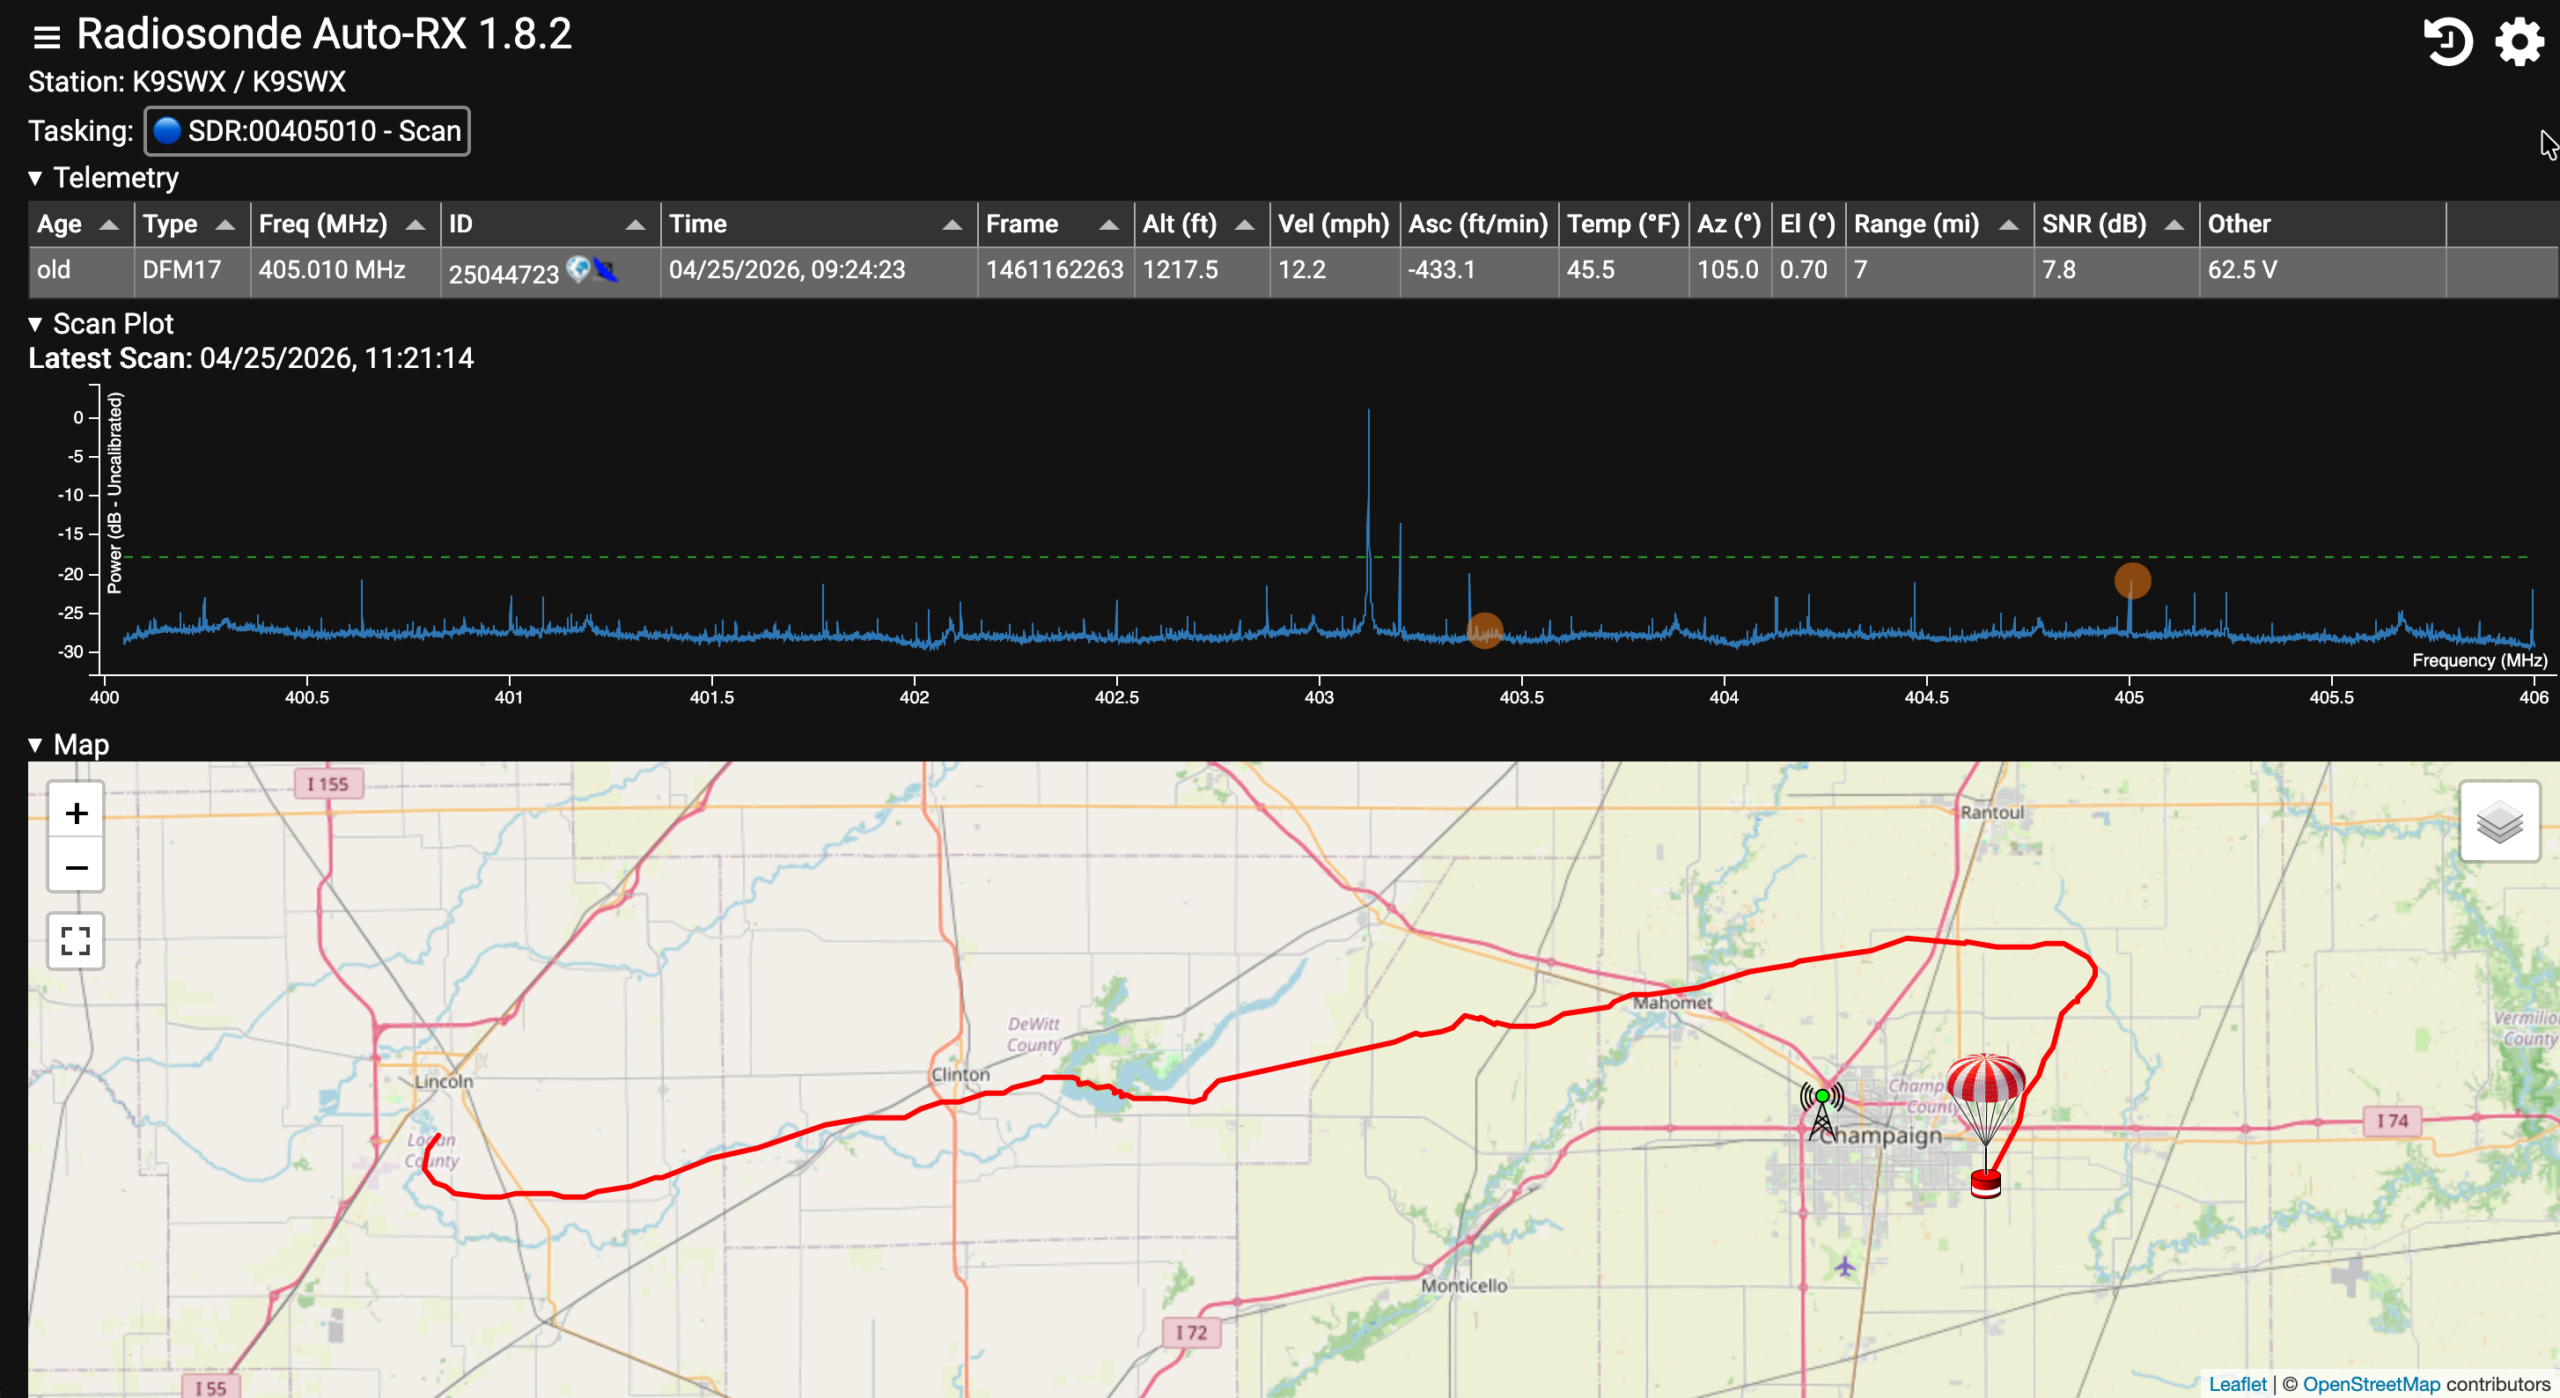Open the hamburger sidebar menu
This screenshot has height=1398, width=2560.
[47, 37]
